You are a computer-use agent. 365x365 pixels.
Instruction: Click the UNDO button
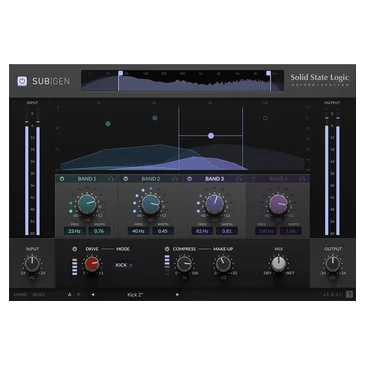point(20,295)
